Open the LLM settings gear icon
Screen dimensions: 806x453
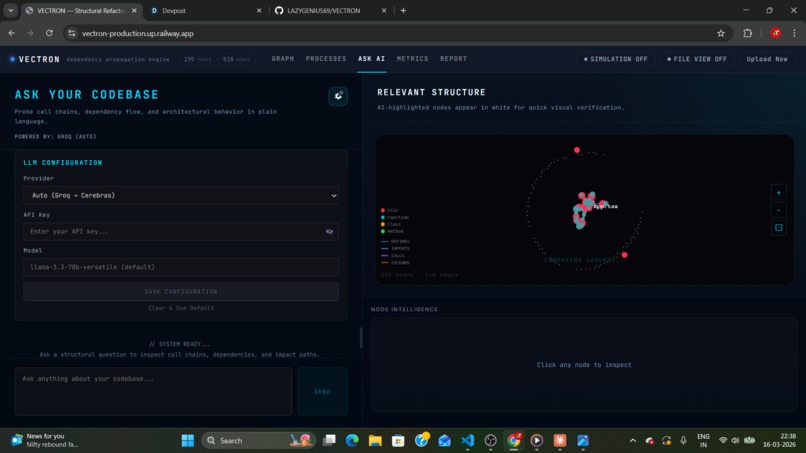(x=338, y=96)
